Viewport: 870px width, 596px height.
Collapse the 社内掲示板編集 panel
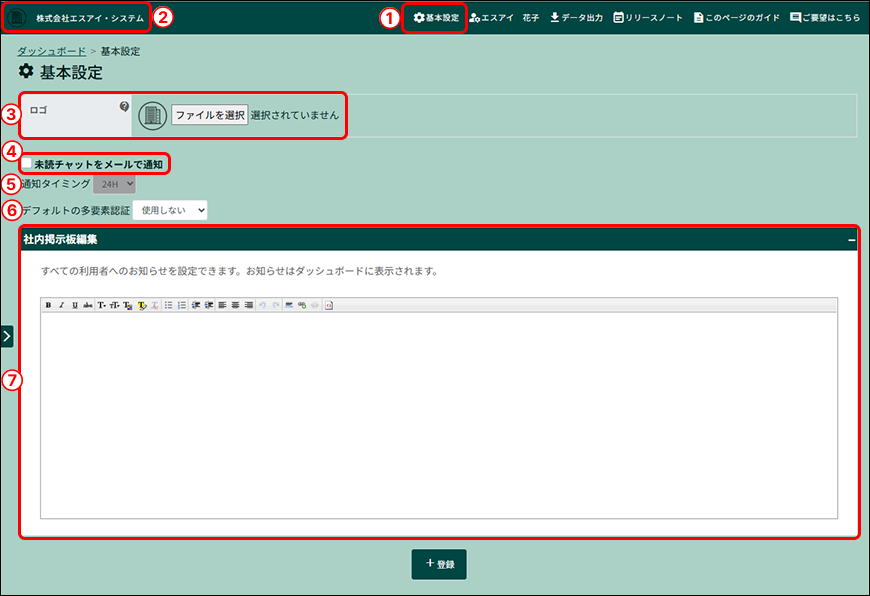[x=851, y=240]
